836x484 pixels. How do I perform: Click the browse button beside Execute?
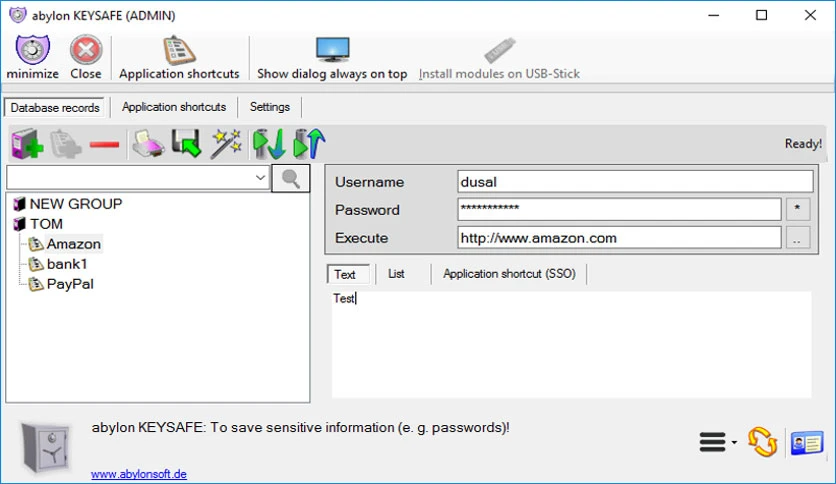(798, 238)
